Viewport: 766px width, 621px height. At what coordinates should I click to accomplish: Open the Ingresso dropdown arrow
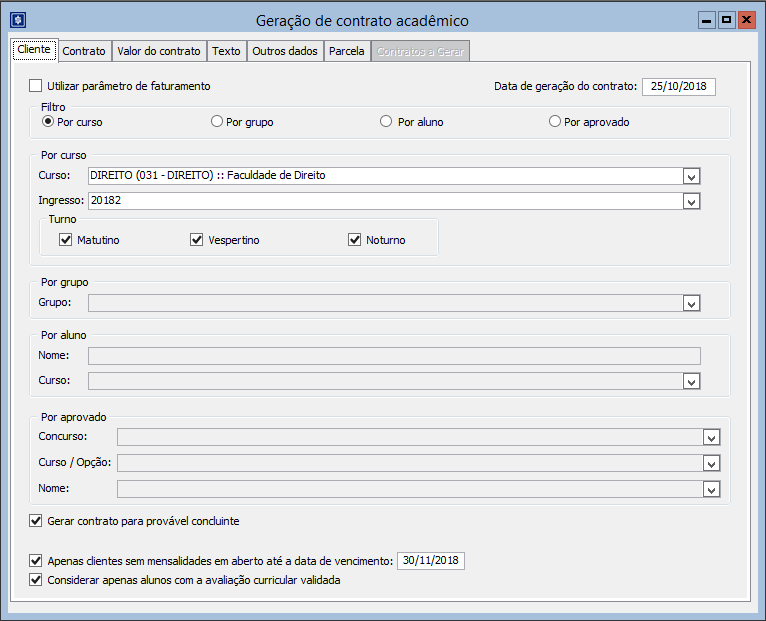[691, 201]
